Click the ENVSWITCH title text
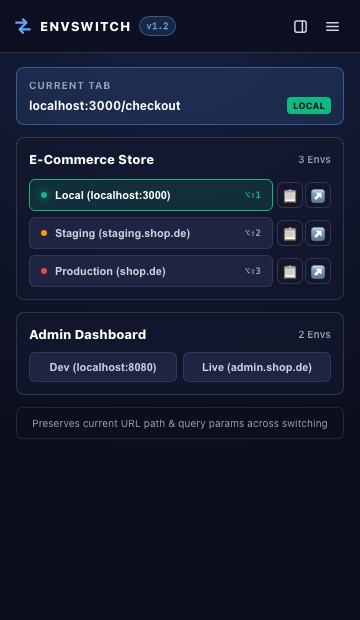 pyautogui.click(x=85, y=26)
